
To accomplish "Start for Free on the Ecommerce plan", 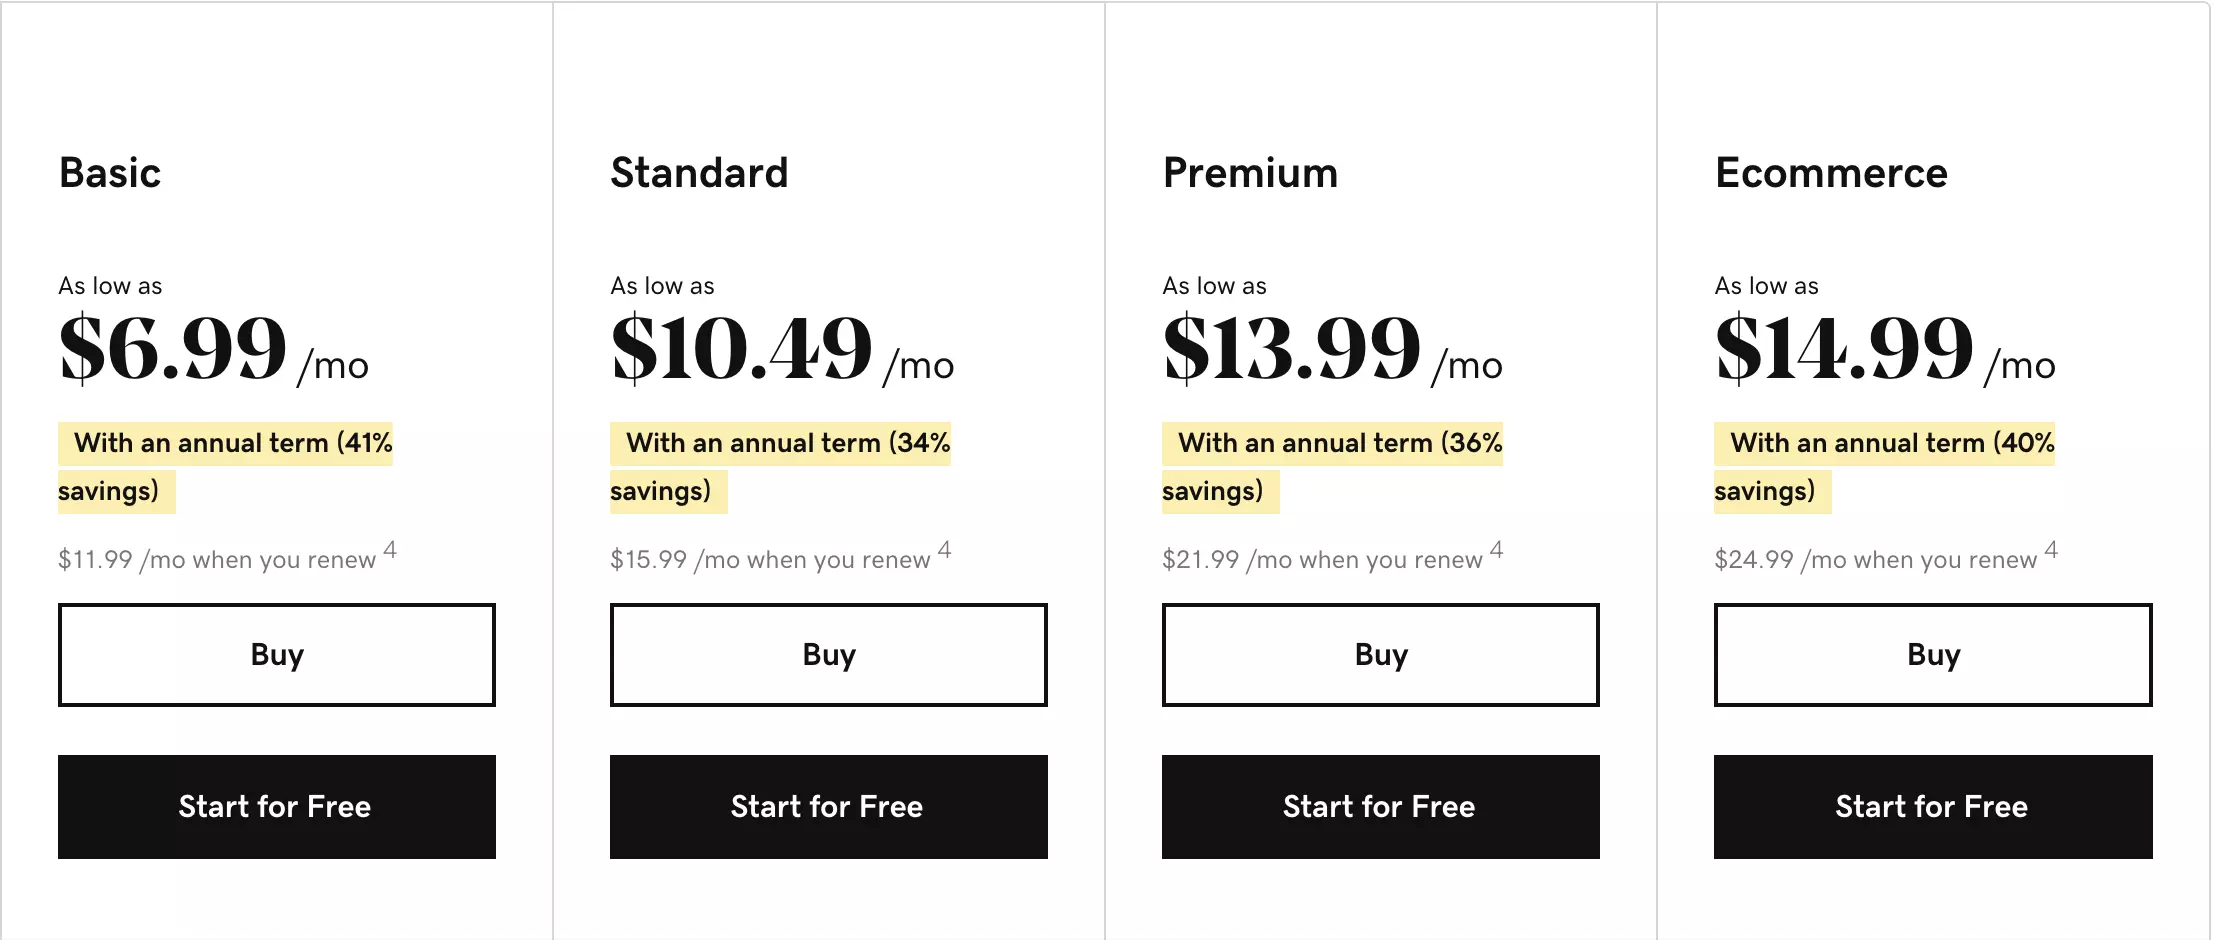I will pos(1933,807).
